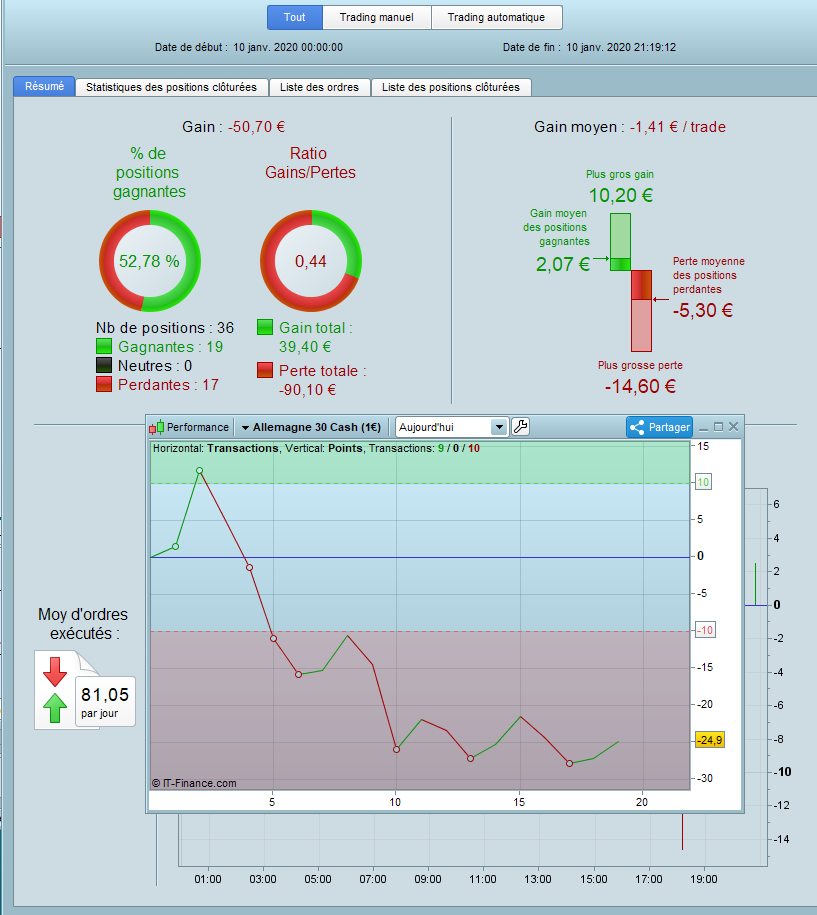
Task: Click the red Perte totale swatch
Action: pyautogui.click(x=265, y=370)
